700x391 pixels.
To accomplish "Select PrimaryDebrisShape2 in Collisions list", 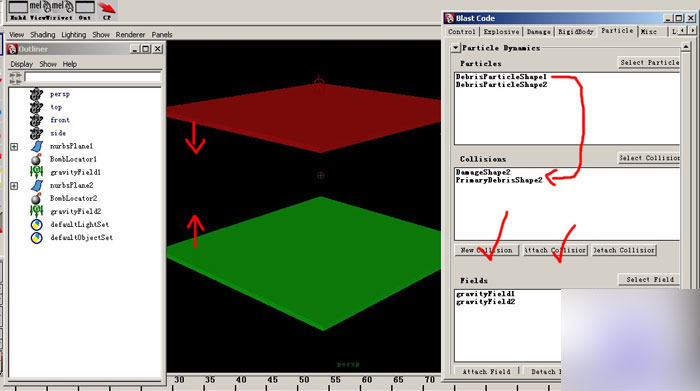I will (499, 180).
